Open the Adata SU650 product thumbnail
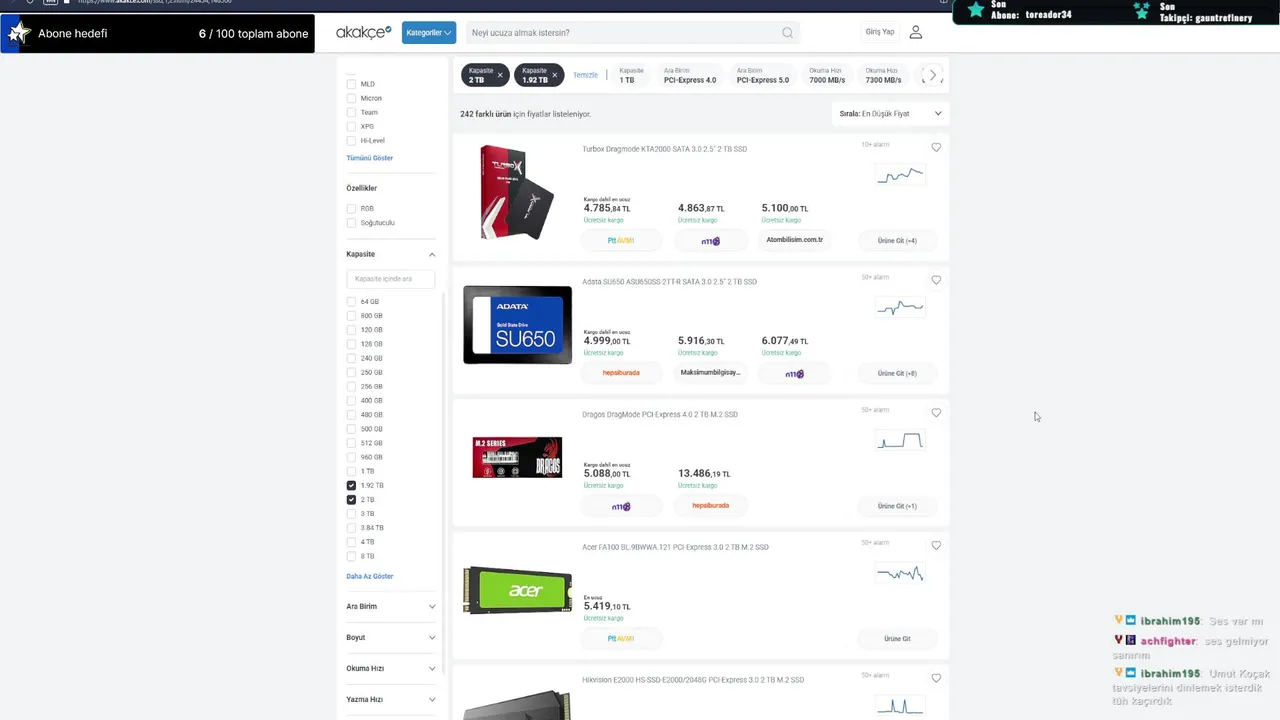1280x720 pixels. point(517,325)
